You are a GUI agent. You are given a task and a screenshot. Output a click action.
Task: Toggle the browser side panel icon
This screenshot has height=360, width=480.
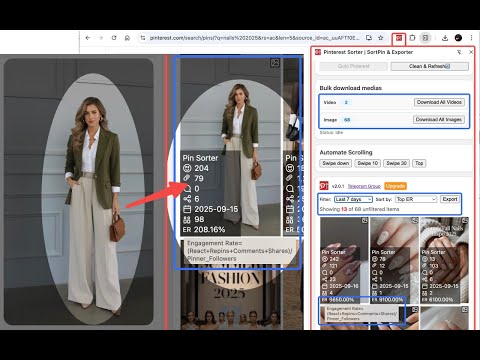(426, 38)
